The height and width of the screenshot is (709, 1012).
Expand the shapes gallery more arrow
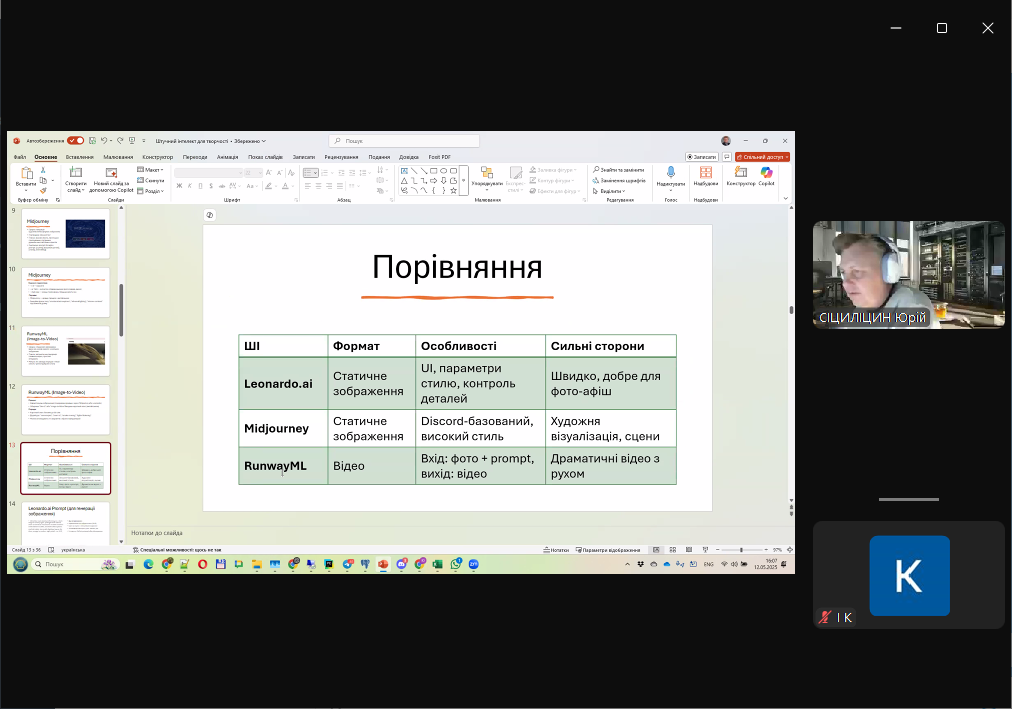[x=463, y=181]
